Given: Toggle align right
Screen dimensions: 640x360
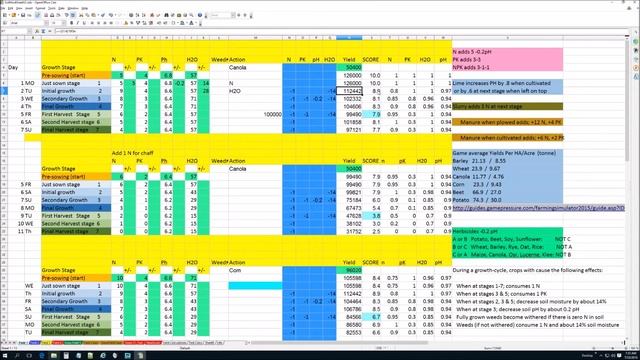Looking at the screenshot, I should click(104, 23).
